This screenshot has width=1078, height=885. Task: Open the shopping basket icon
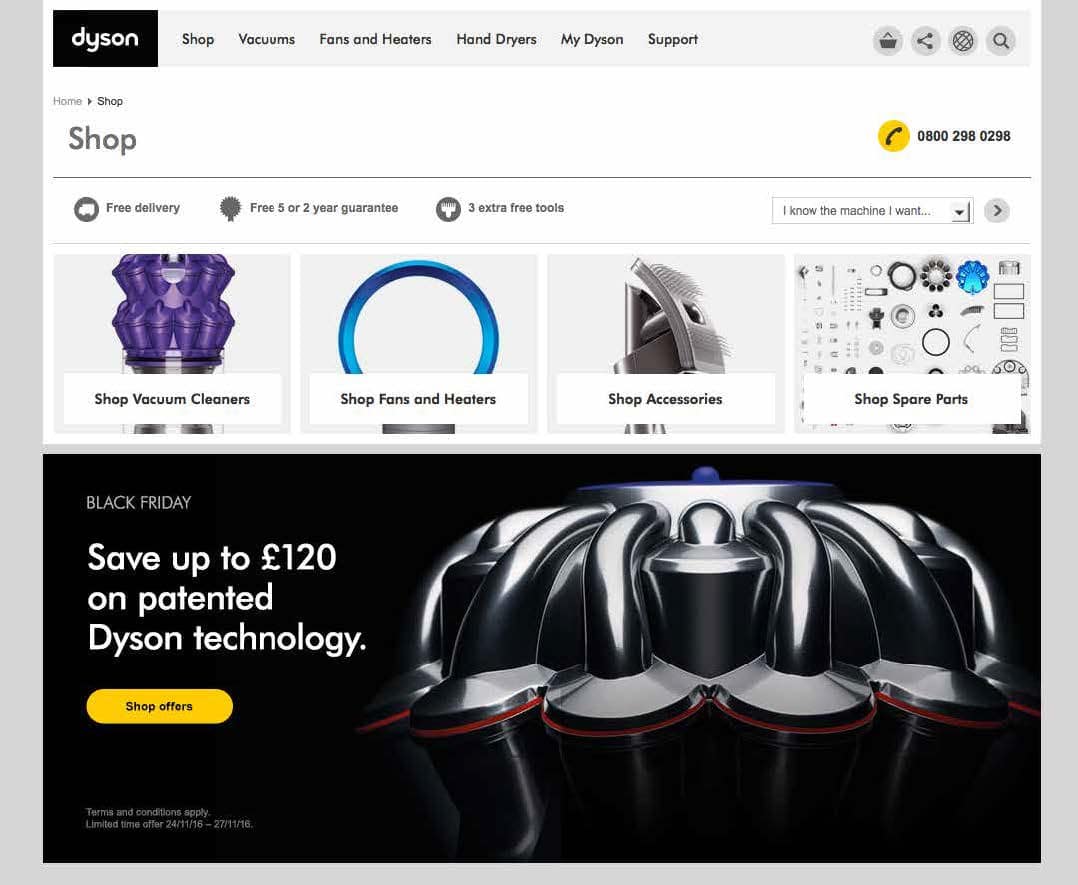point(888,41)
